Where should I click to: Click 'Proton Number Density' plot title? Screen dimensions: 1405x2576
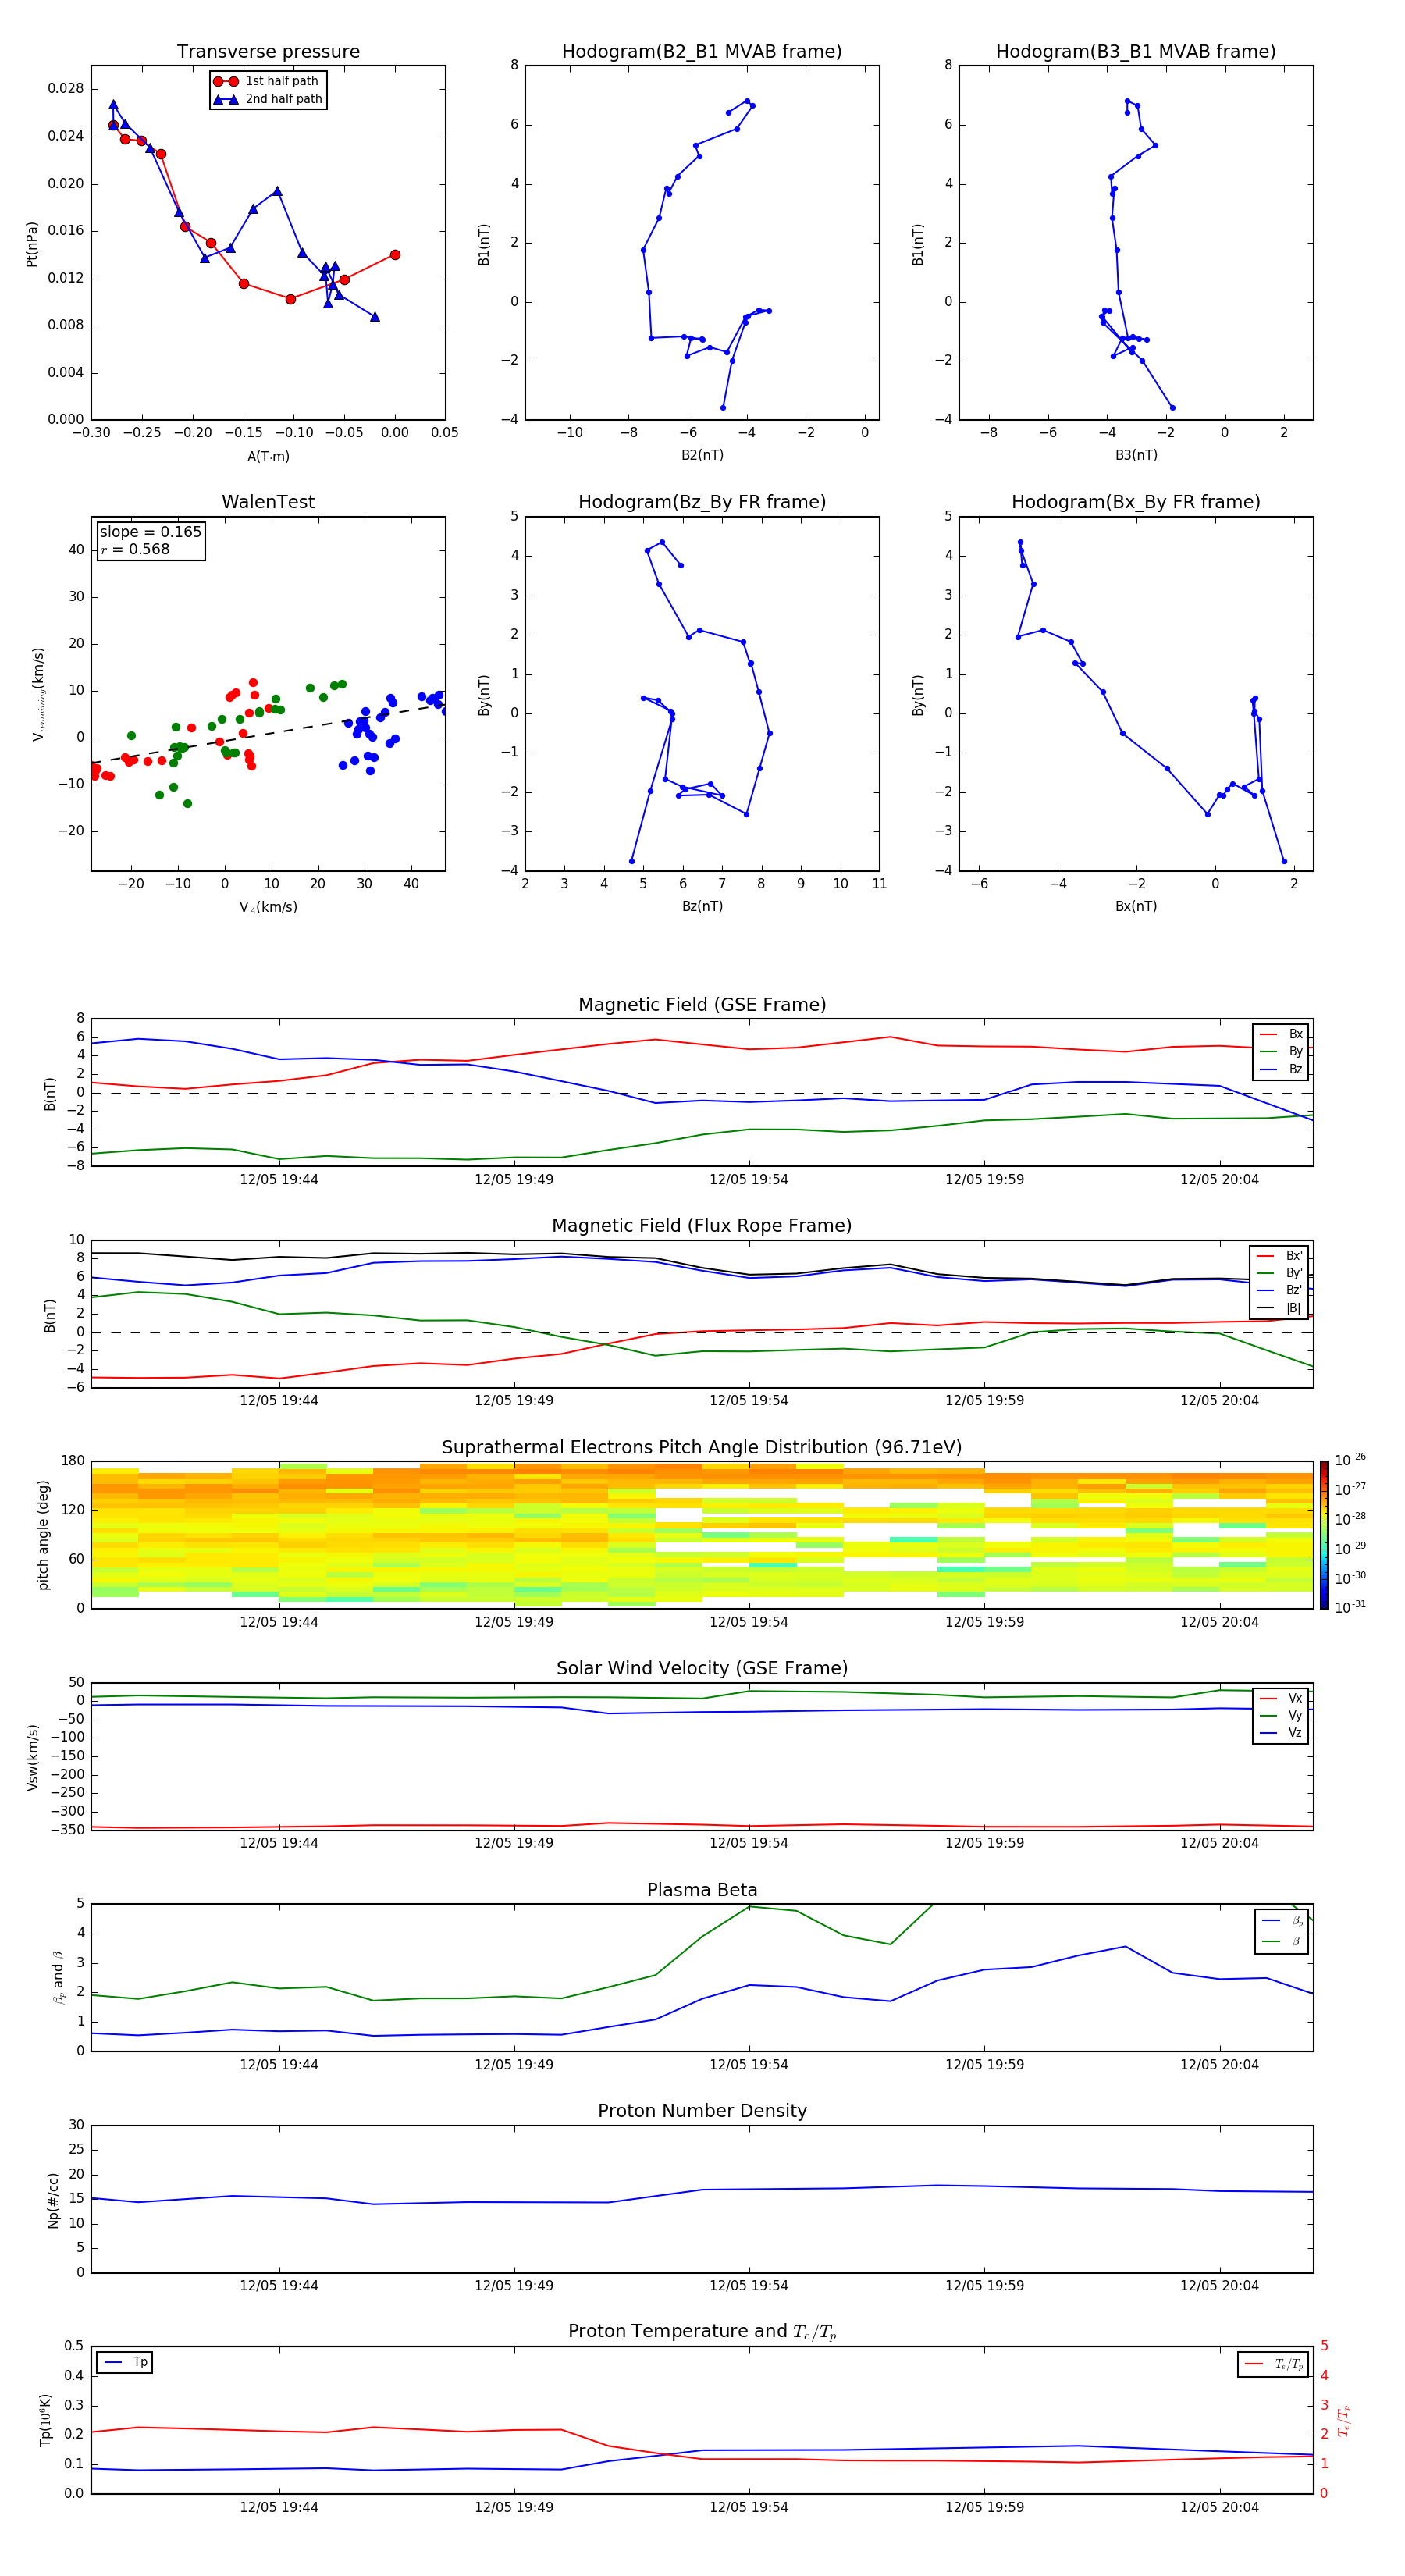click(x=702, y=2111)
